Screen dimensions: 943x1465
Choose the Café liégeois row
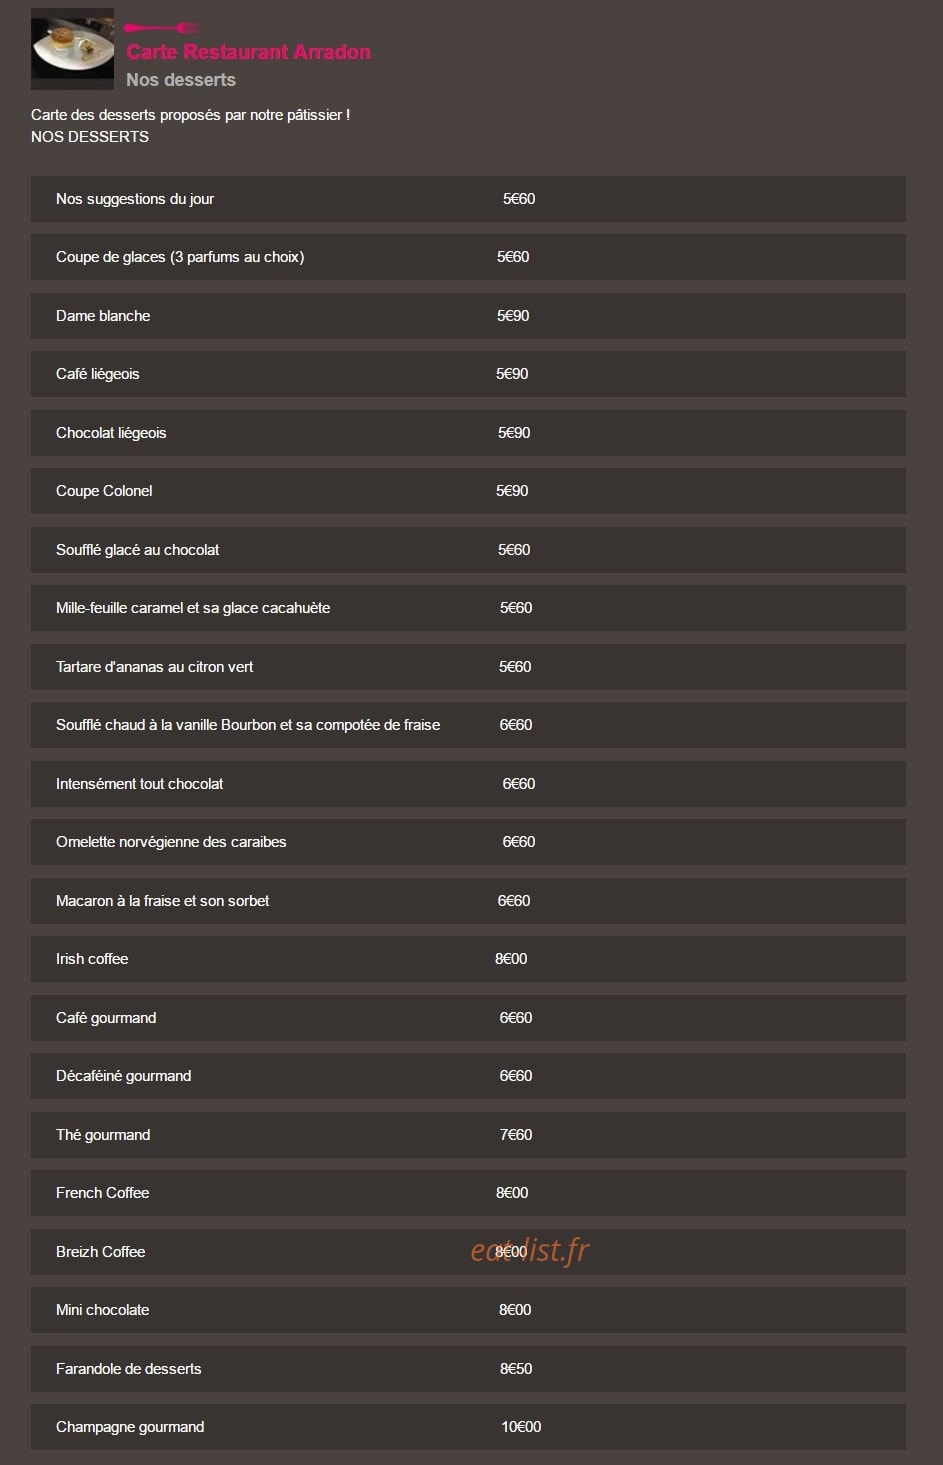(468, 374)
